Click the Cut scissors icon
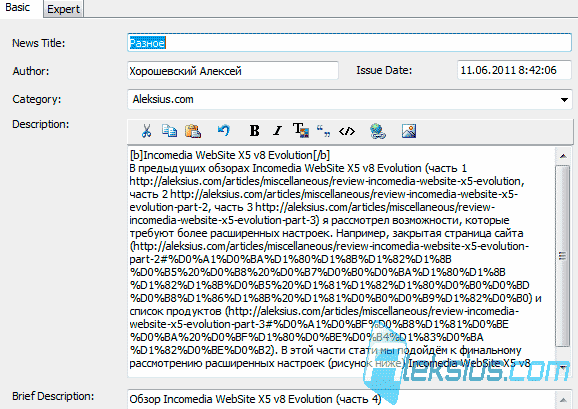Viewport: 578px width, 409px height. tap(146, 131)
